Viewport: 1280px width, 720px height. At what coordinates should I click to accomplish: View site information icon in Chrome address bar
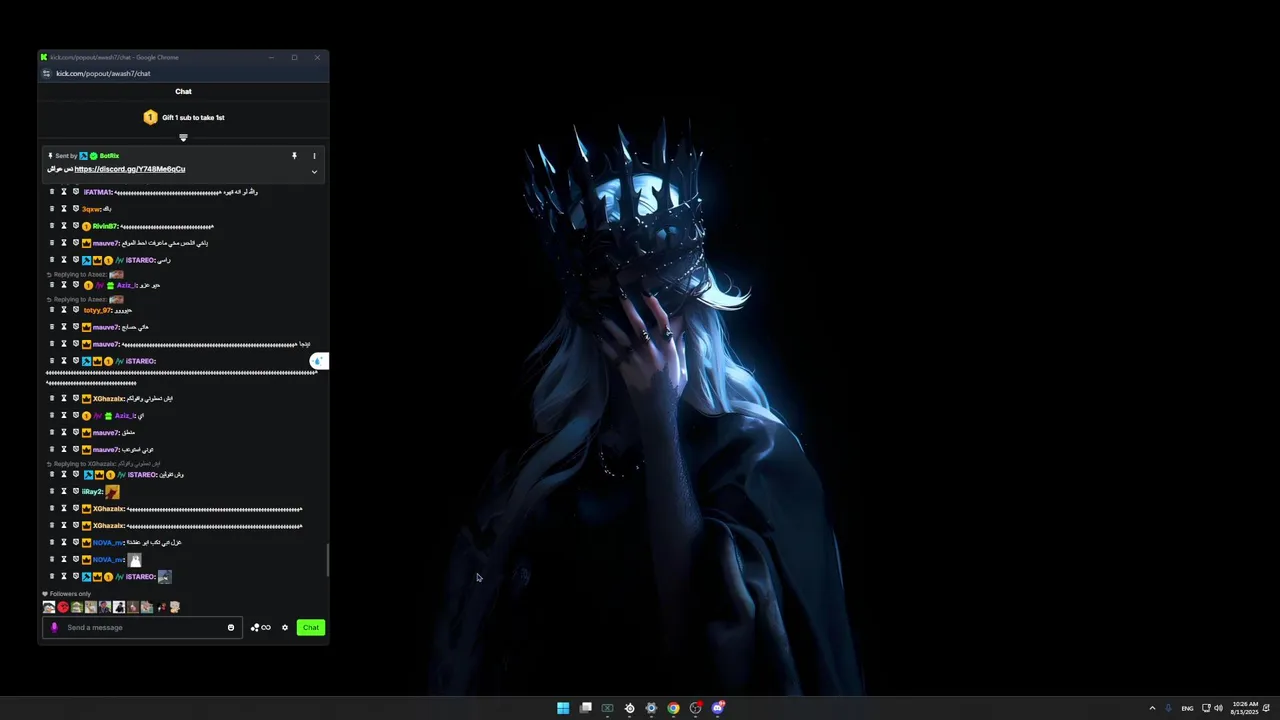tap(45, 73)
